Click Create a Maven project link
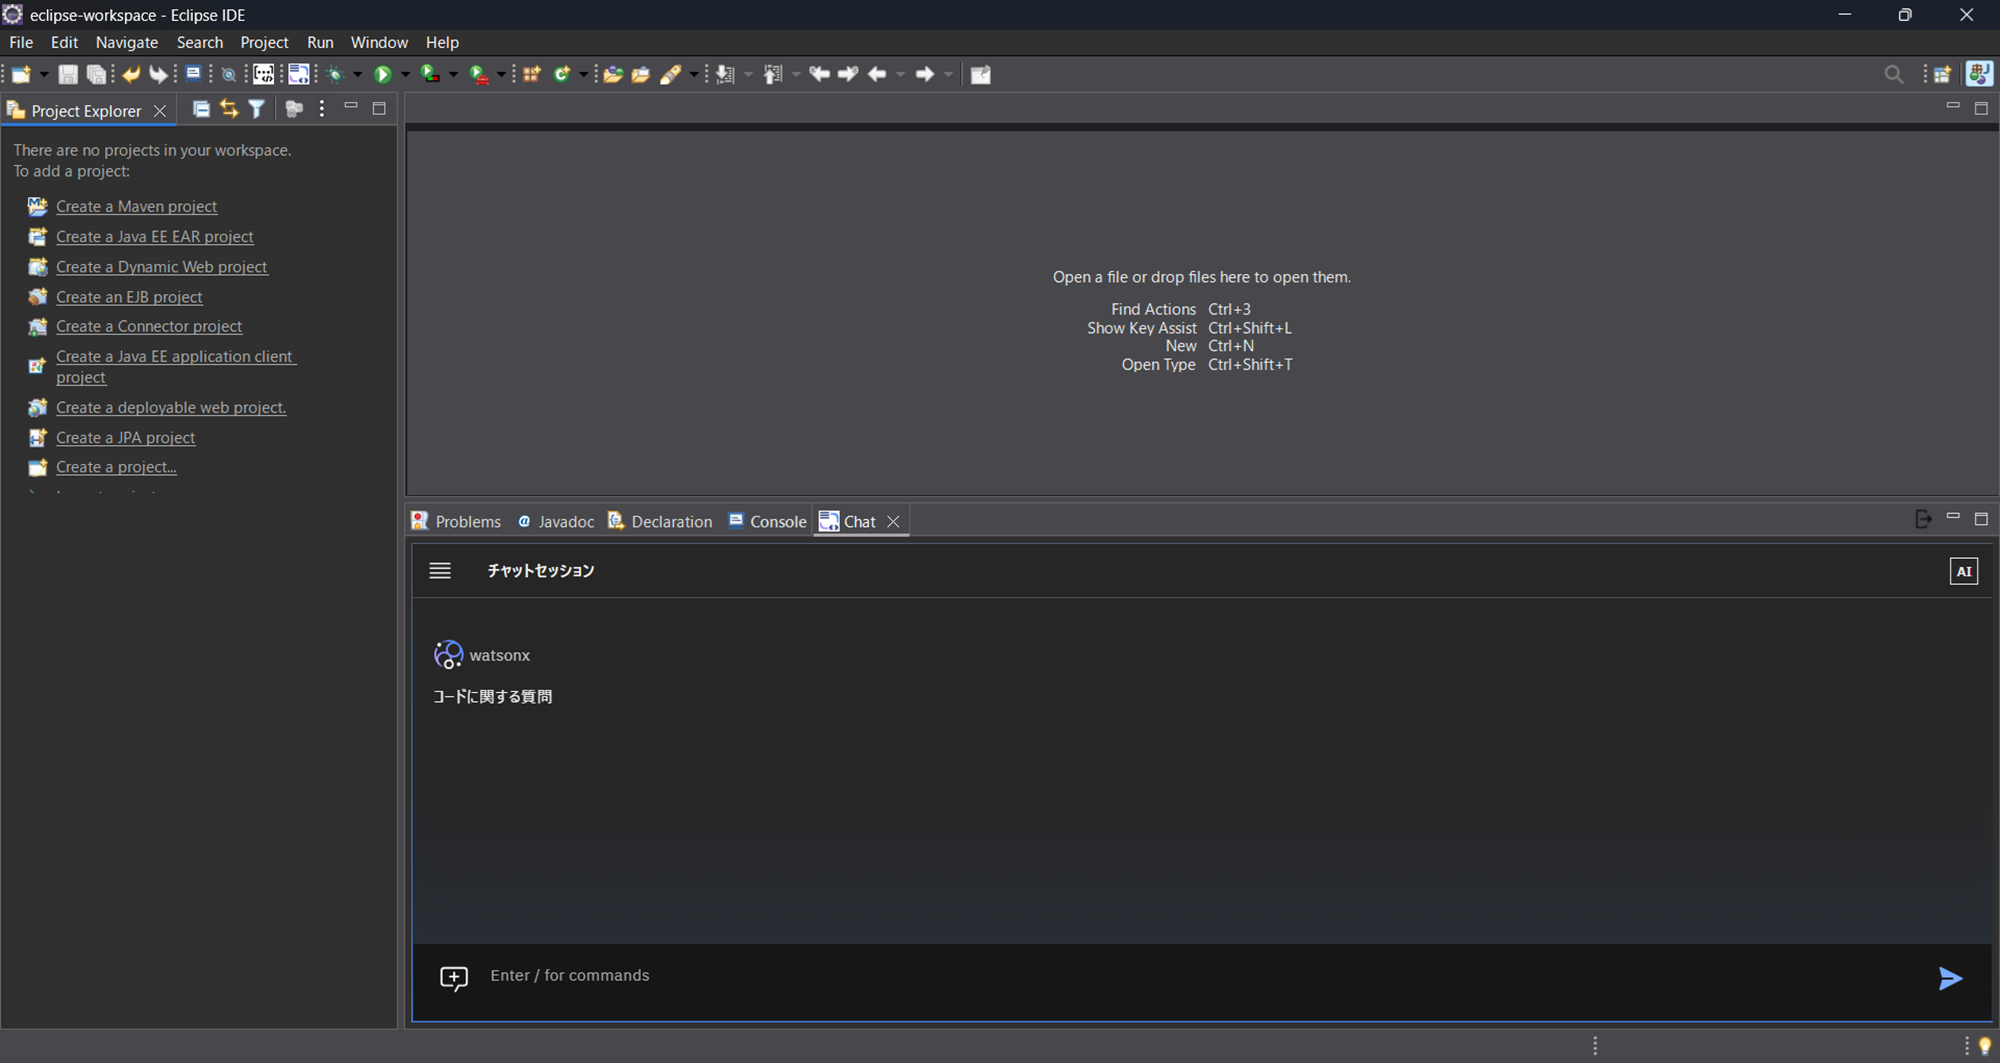The image size is (2000, 1063). point(136,206)
